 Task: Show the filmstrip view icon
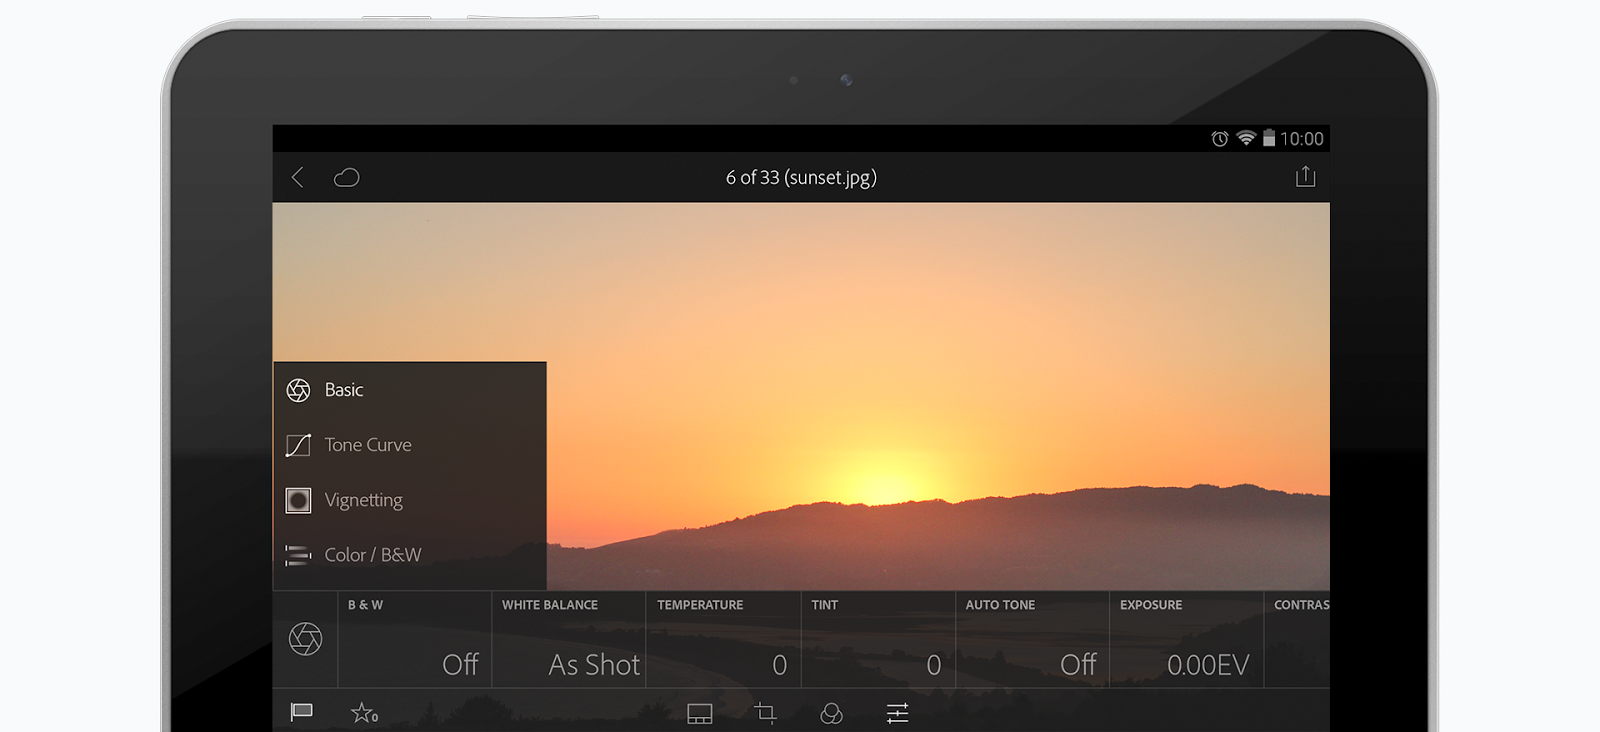click(700, 713)
